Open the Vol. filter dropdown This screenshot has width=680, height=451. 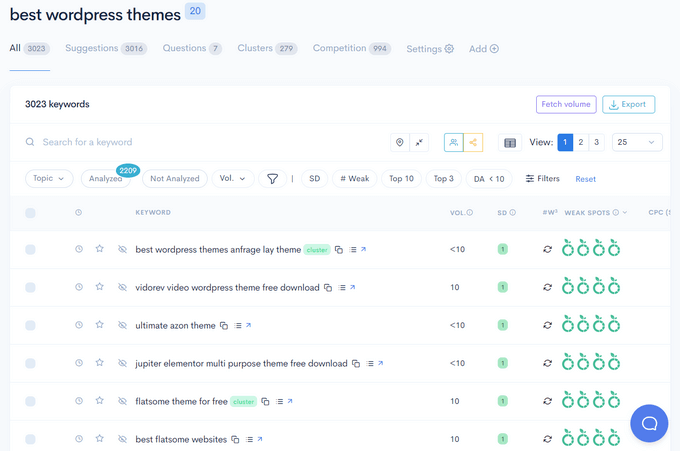(232, 179)
